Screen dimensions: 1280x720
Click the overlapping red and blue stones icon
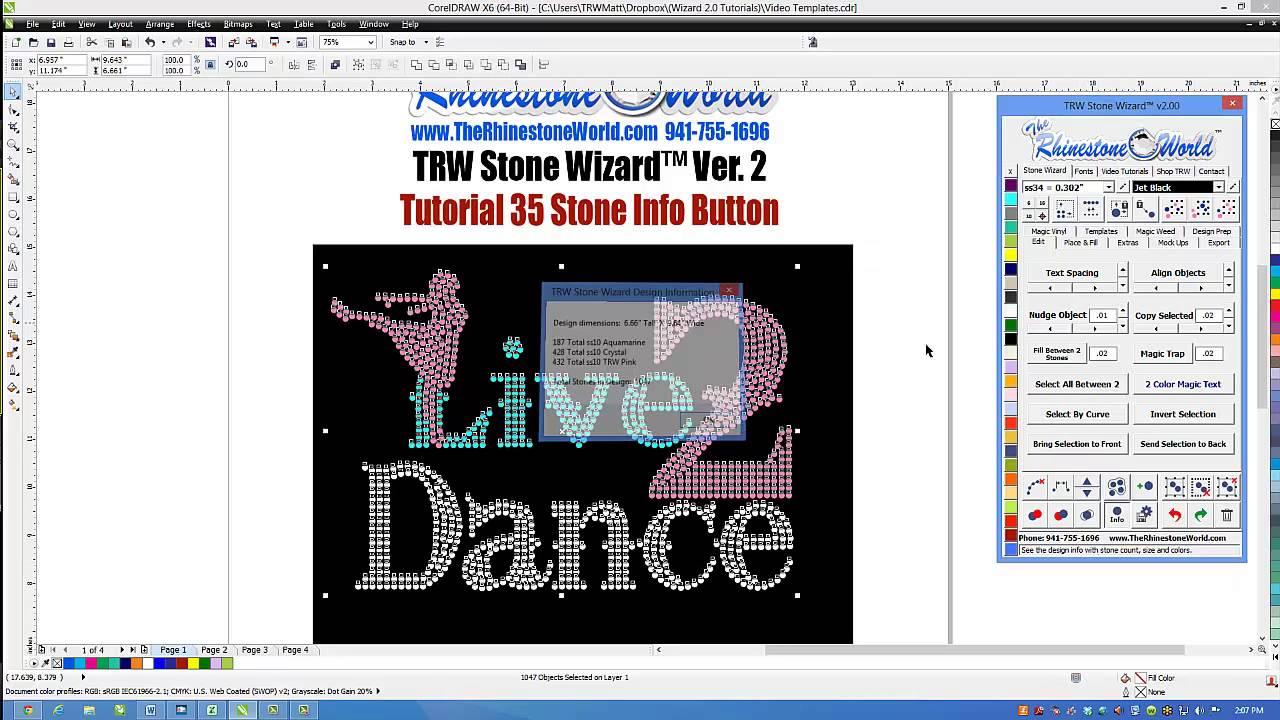point(1061,515)
